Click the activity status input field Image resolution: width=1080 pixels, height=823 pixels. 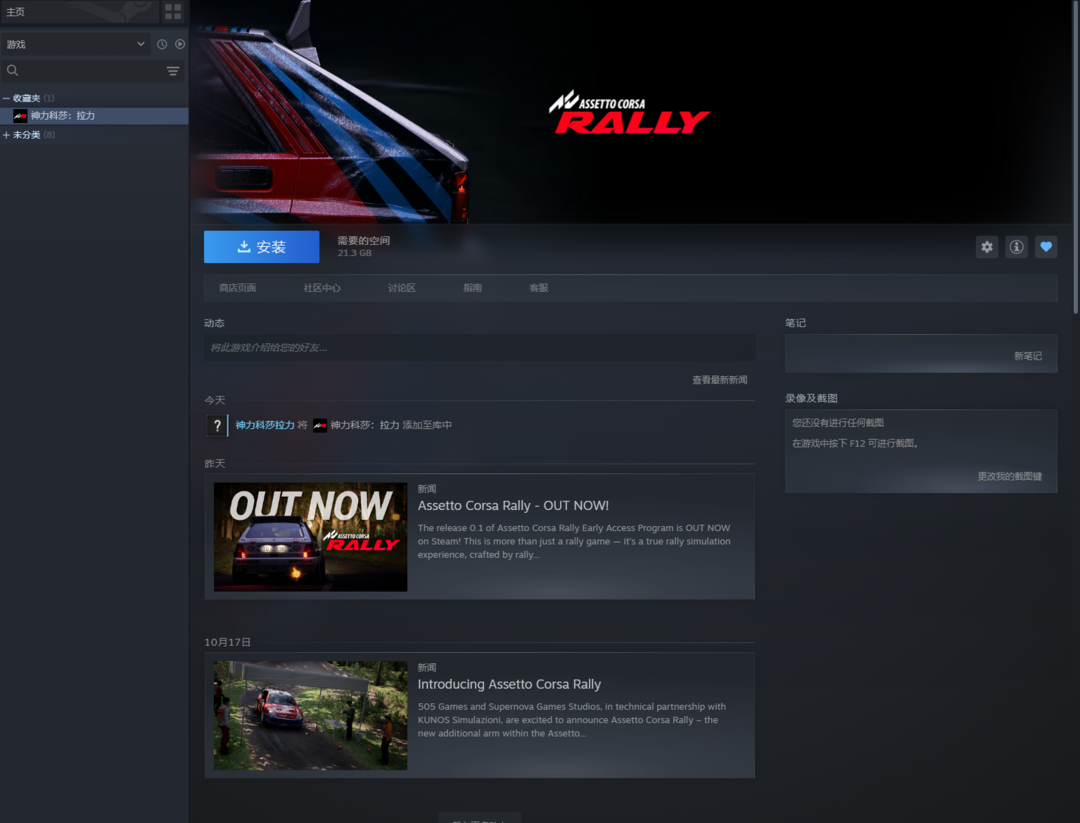click(x=479, y=348)
